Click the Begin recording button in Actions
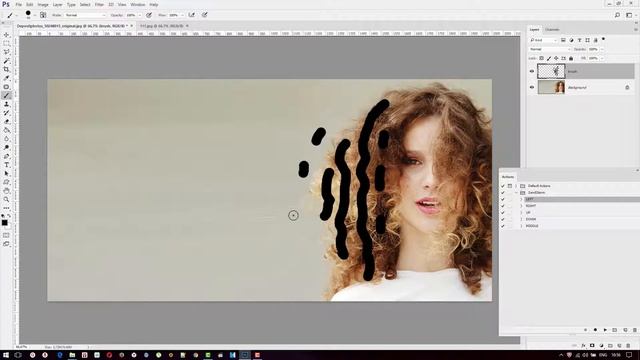Image resolution: width=640 pixels, height=360 pixels. pos(595,330)
